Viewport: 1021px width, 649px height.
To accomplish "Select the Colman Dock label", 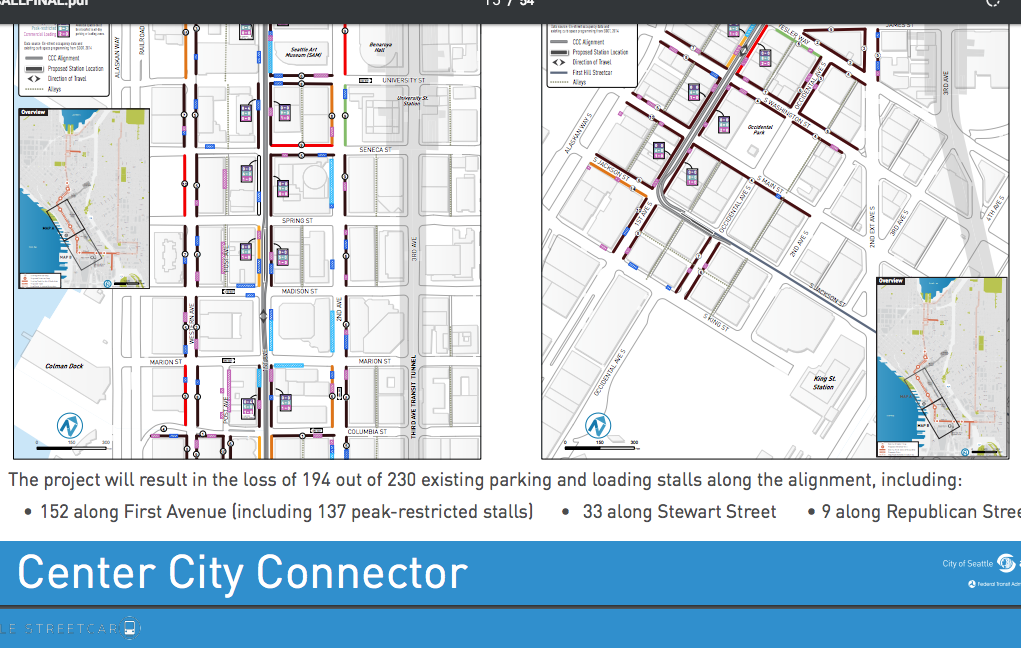I will pos(64,366).
